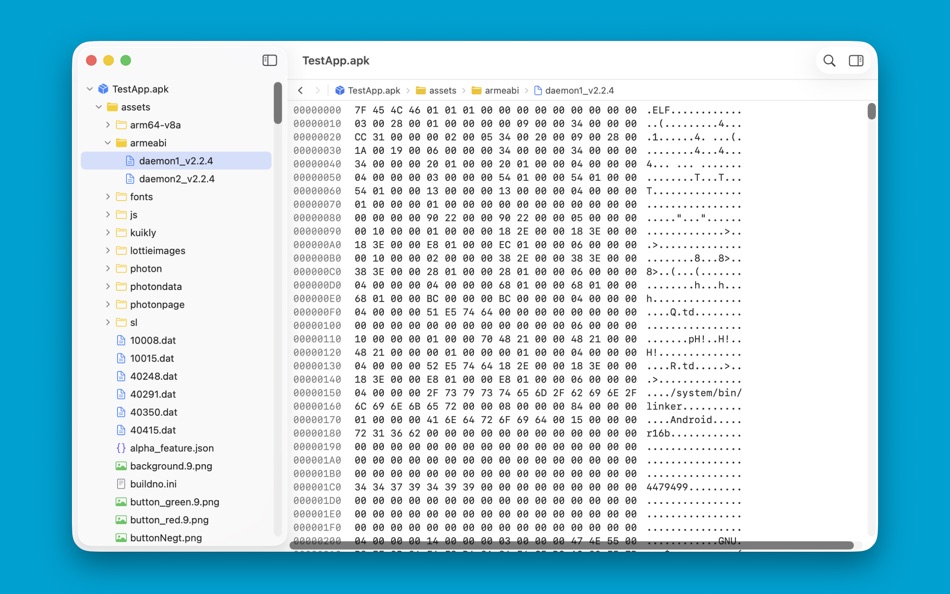The width and height of the screenshot is (950, 594).
Task: Click the 40415.dat file icon
Action: click(121, 430)
